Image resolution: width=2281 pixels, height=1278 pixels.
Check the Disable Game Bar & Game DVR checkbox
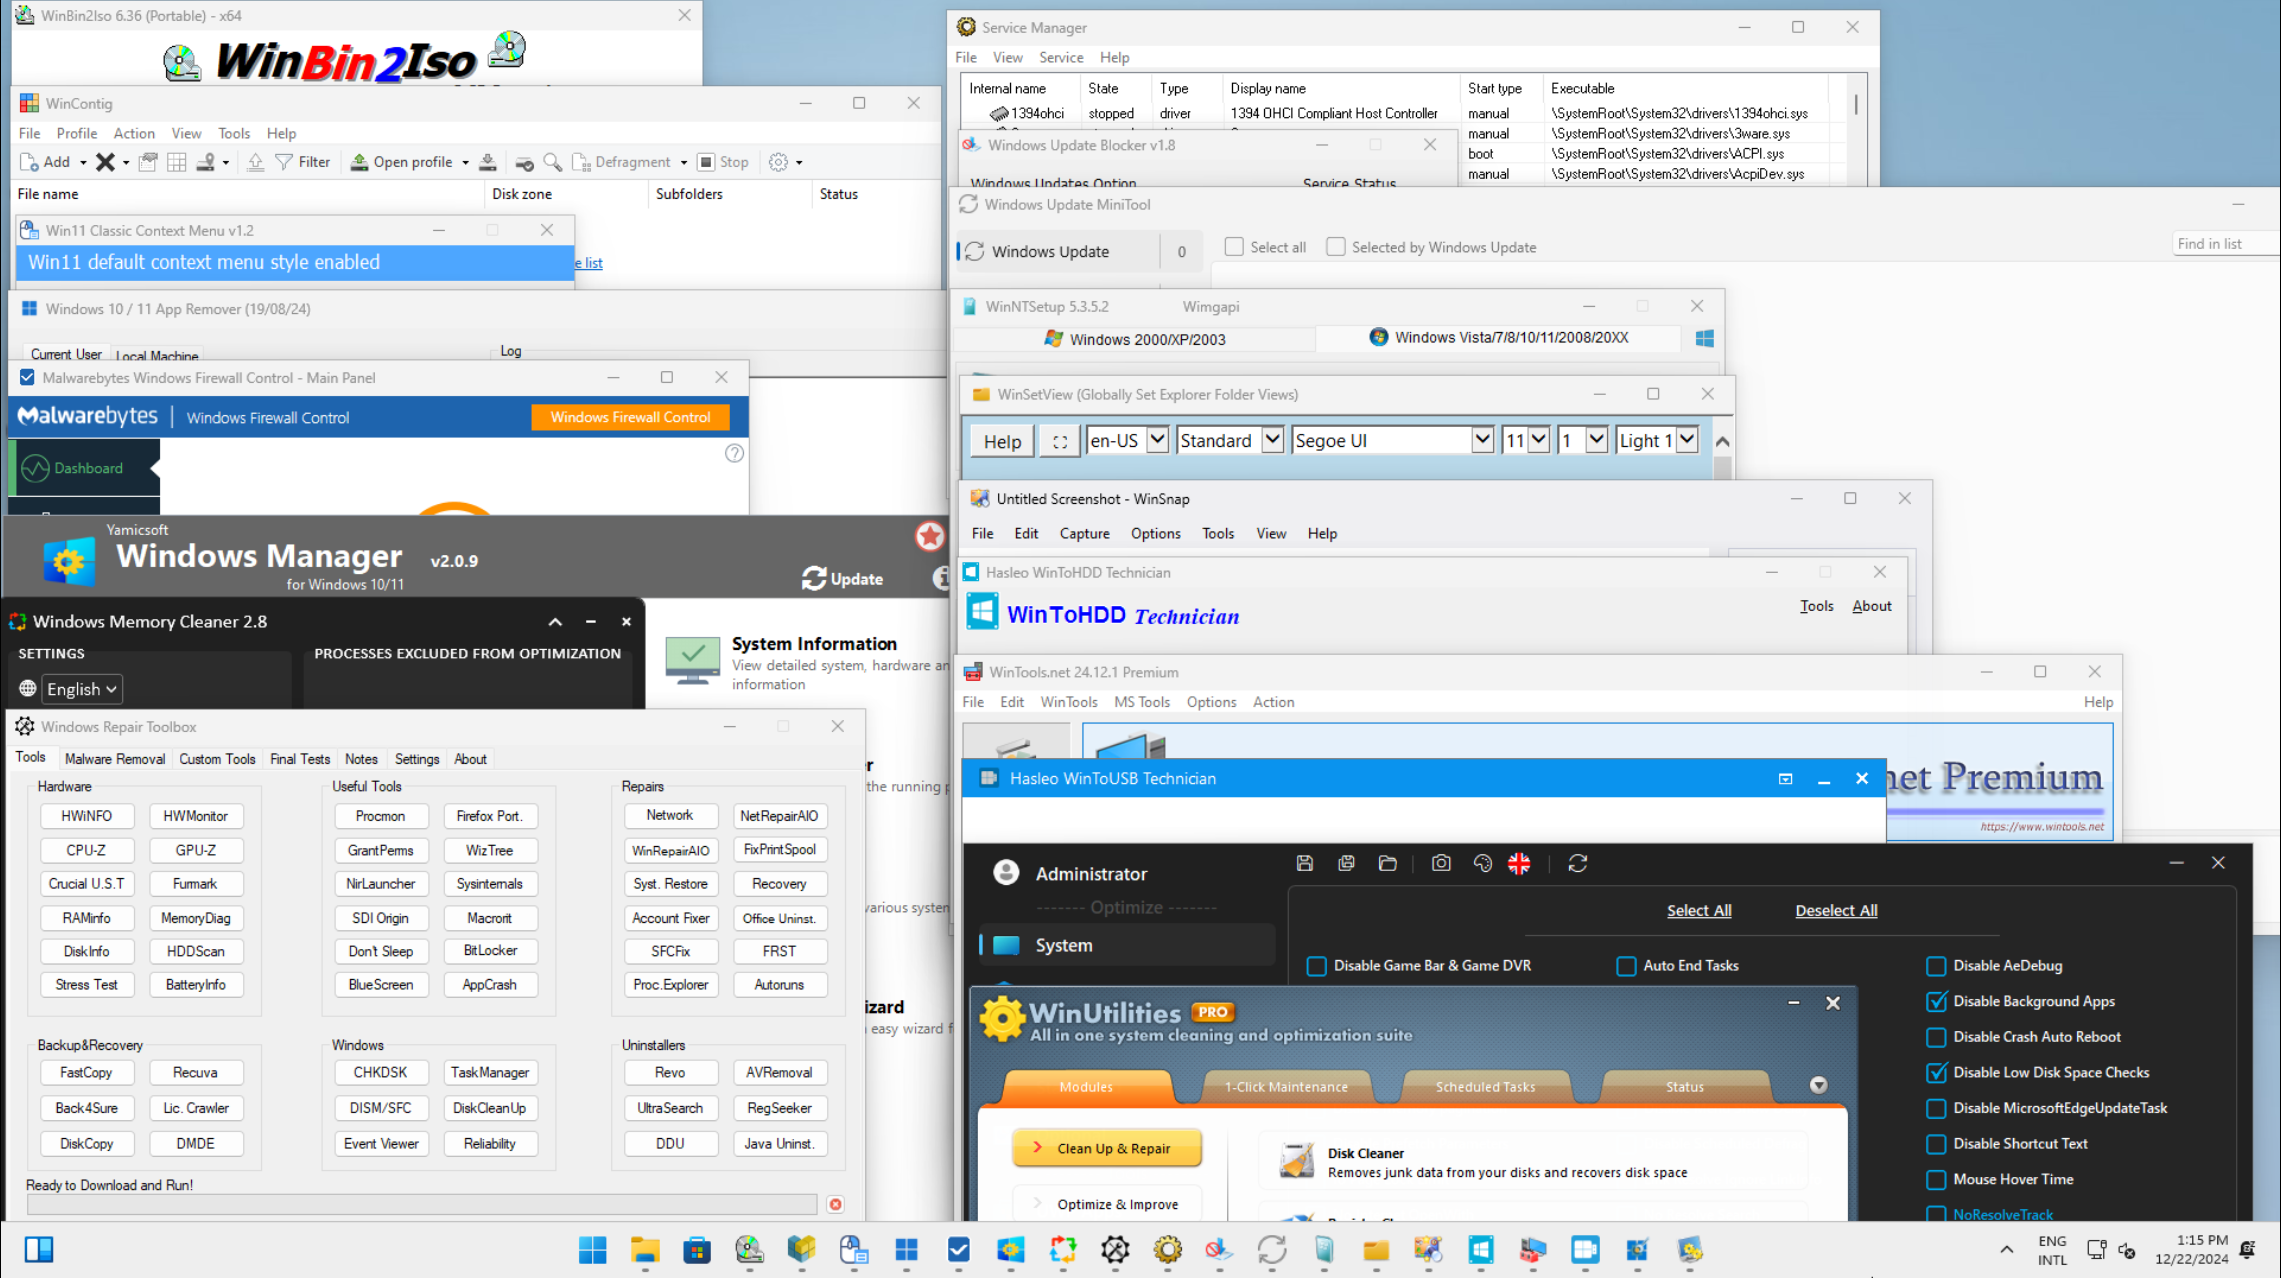(1316, 966)
